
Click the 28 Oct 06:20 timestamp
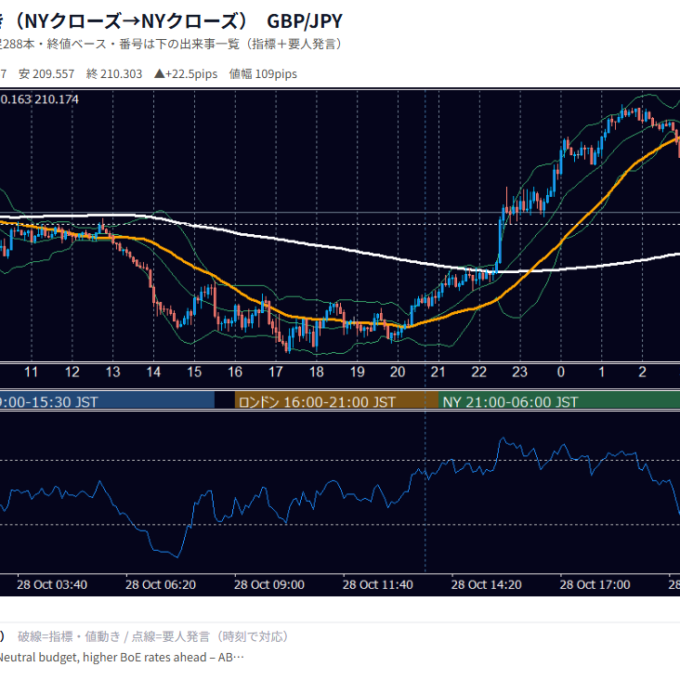click(x=160, y=585)
